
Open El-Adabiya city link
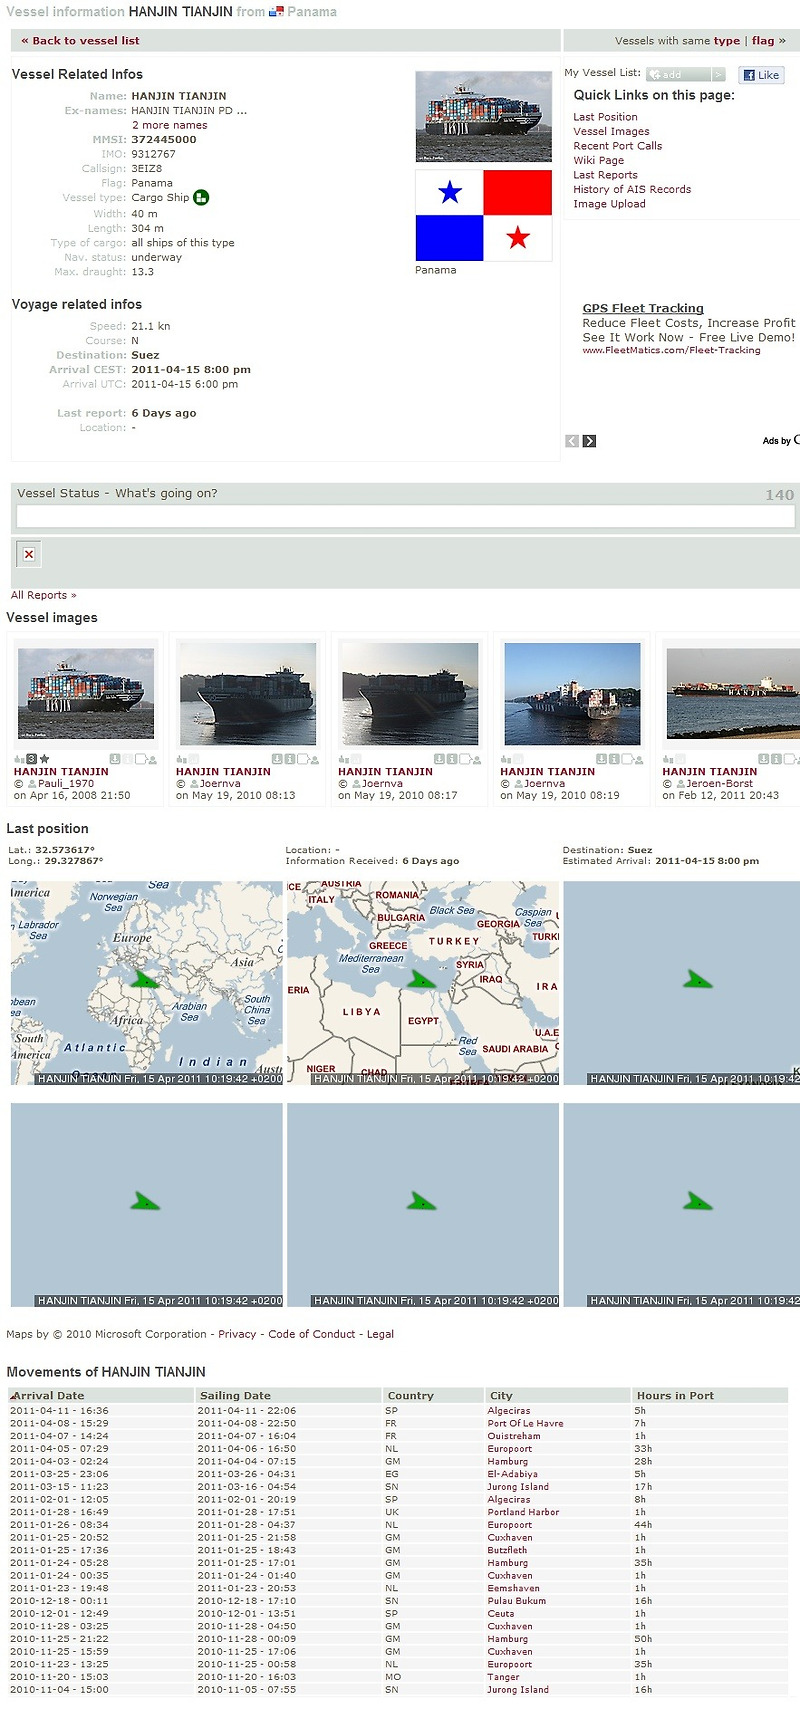(512, 1474)
